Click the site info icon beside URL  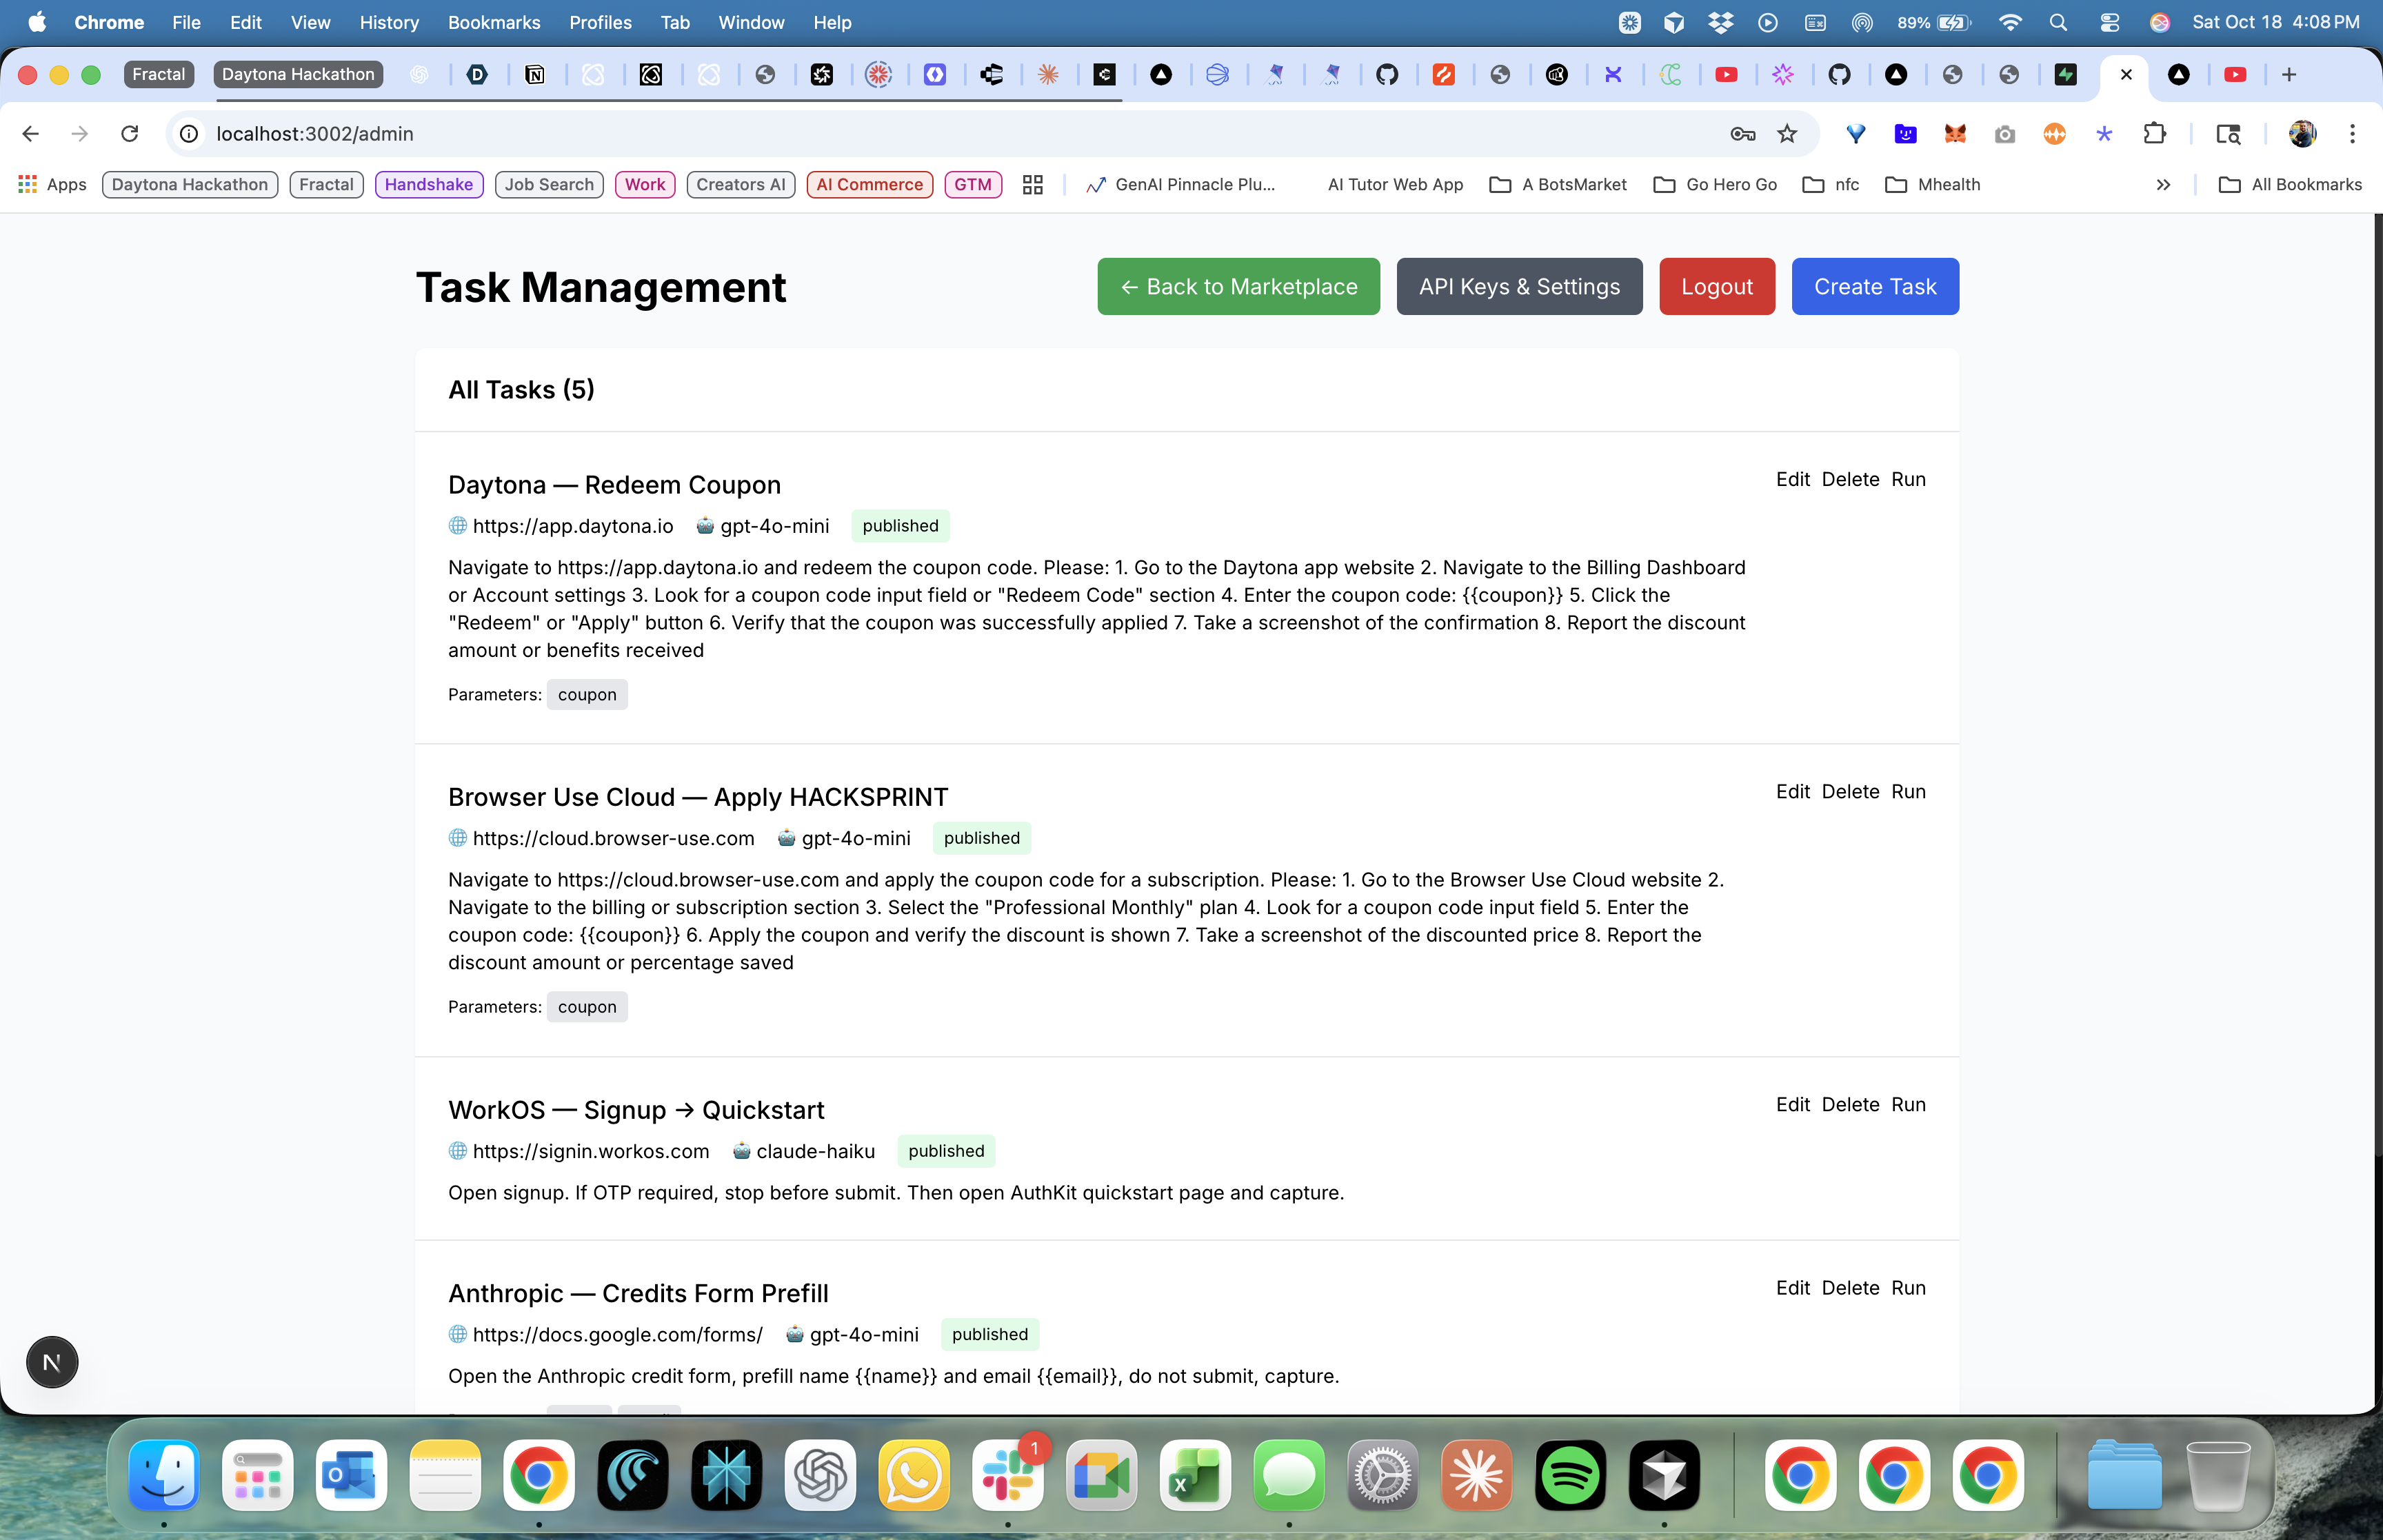189,133
